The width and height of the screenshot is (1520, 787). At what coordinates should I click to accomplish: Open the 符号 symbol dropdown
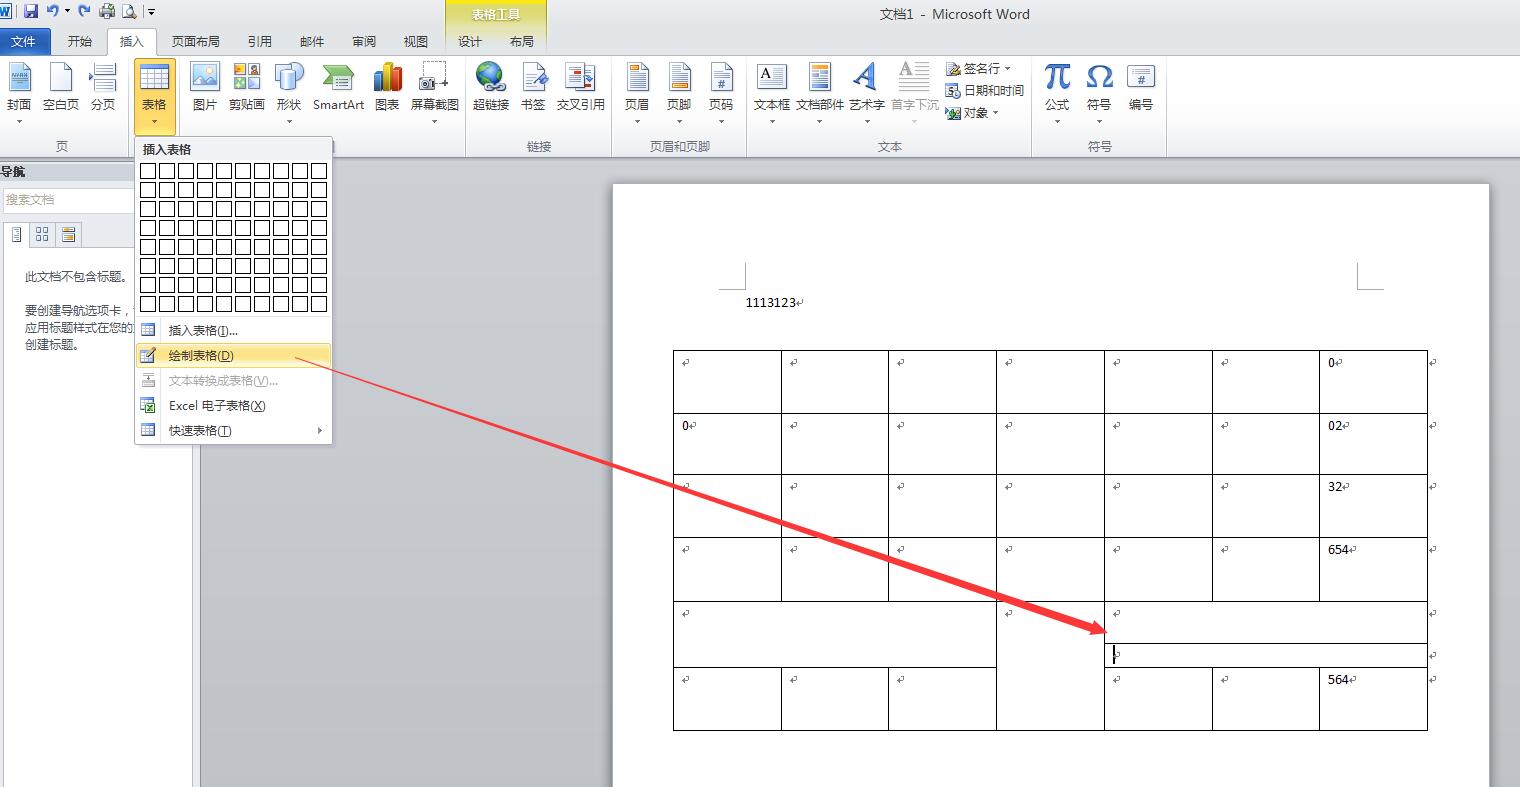[x=1099, y=94]
